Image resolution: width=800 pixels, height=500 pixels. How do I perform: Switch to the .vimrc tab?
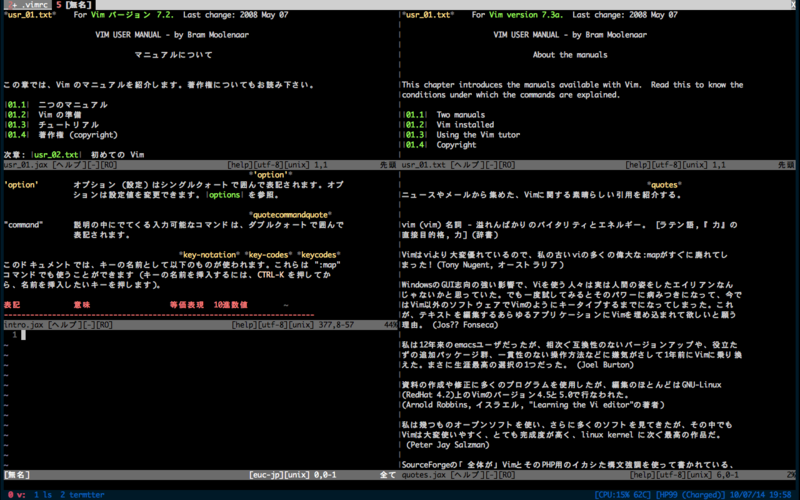(x=28, y=5)
